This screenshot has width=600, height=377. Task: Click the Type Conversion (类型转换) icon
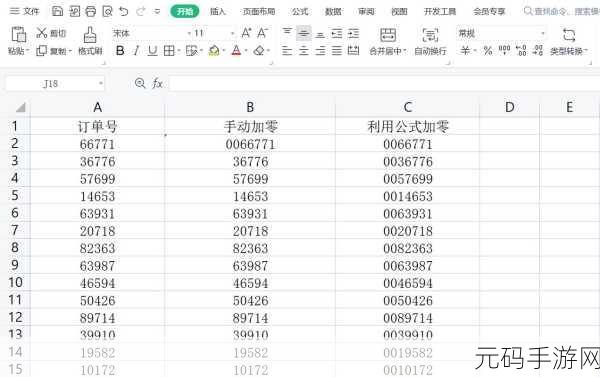pyautogui.click(x=569, y=35)
